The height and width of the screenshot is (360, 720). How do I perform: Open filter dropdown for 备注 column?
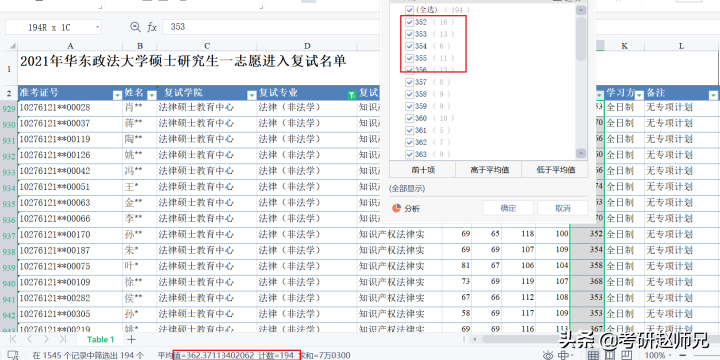click(713, 95)
